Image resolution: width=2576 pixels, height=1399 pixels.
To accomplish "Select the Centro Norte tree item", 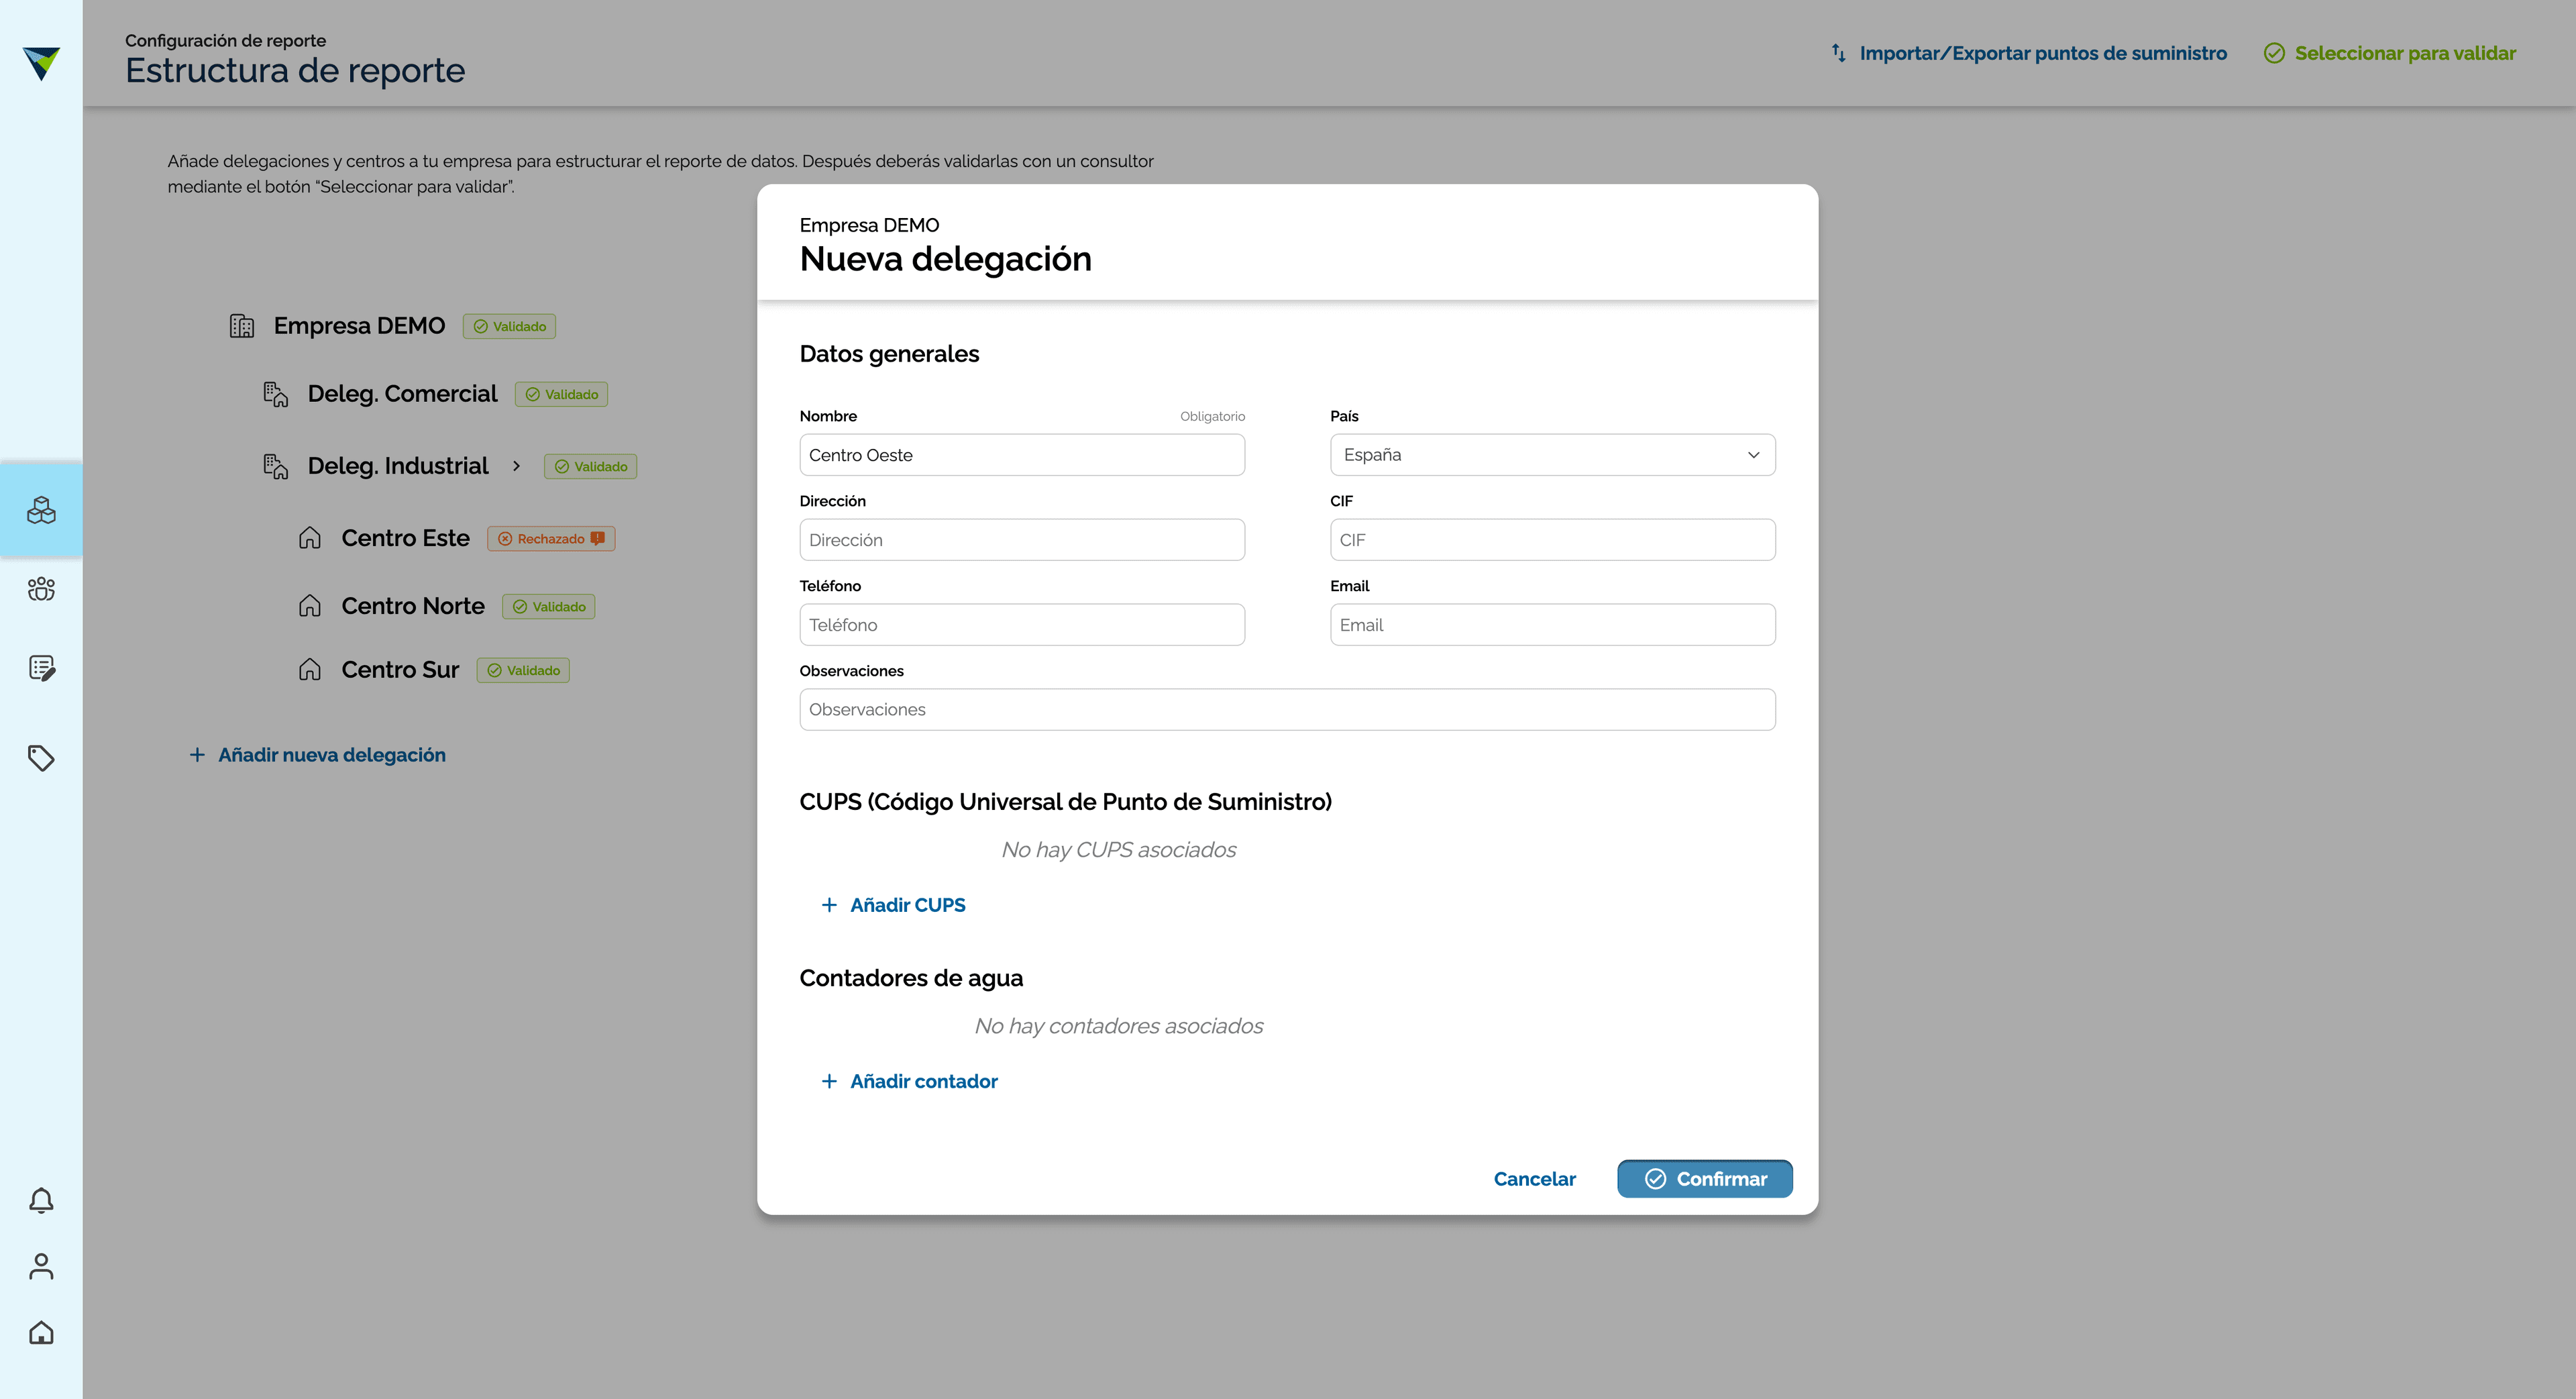I will (413, 606).
